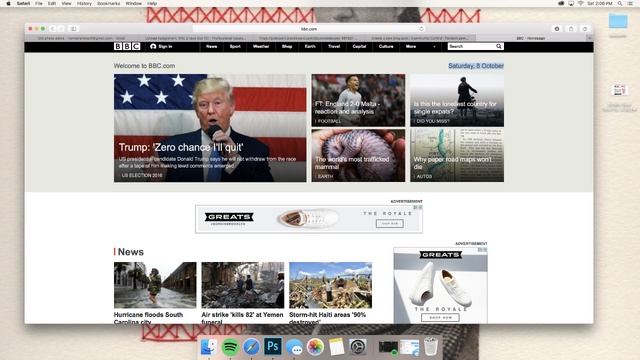Switch to the Gmail tab
Viewport: 640px width, 360px height.
click(81, 38)
